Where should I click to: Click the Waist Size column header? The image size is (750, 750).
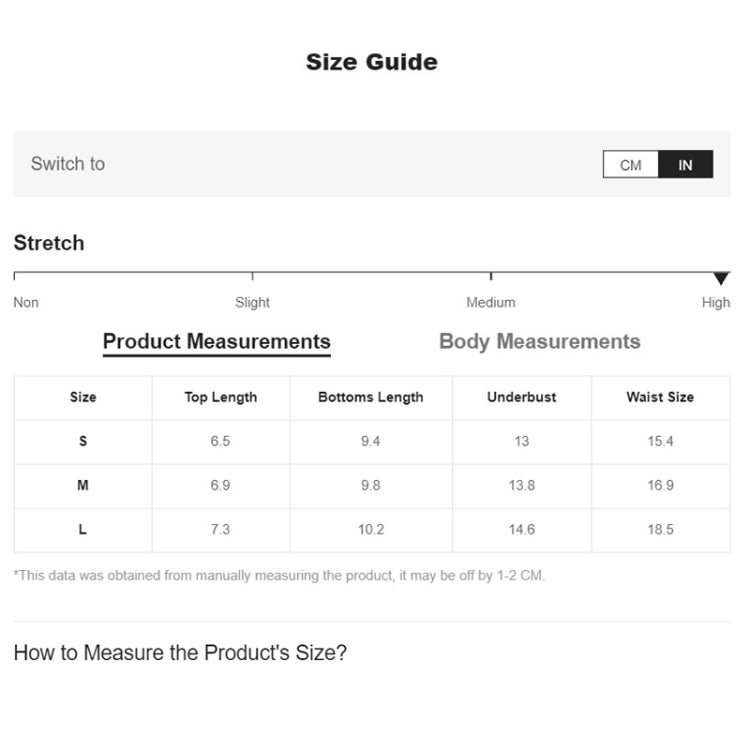coord(660,397)
